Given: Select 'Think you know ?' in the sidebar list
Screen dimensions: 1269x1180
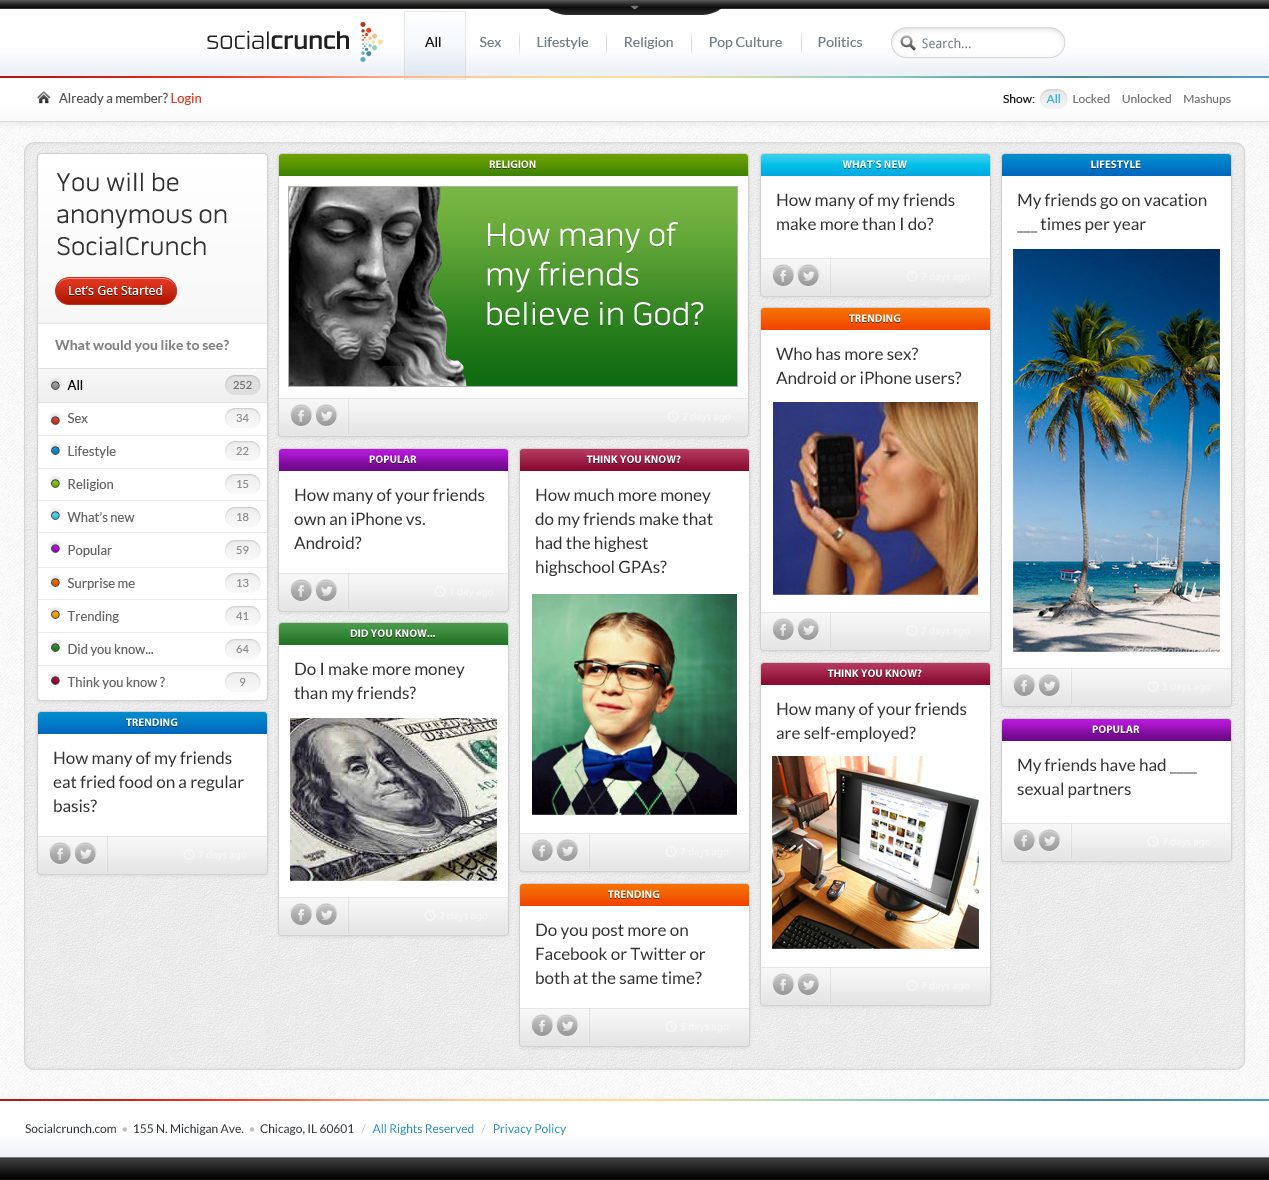Looking at the screenshot, I should [152, 682].
